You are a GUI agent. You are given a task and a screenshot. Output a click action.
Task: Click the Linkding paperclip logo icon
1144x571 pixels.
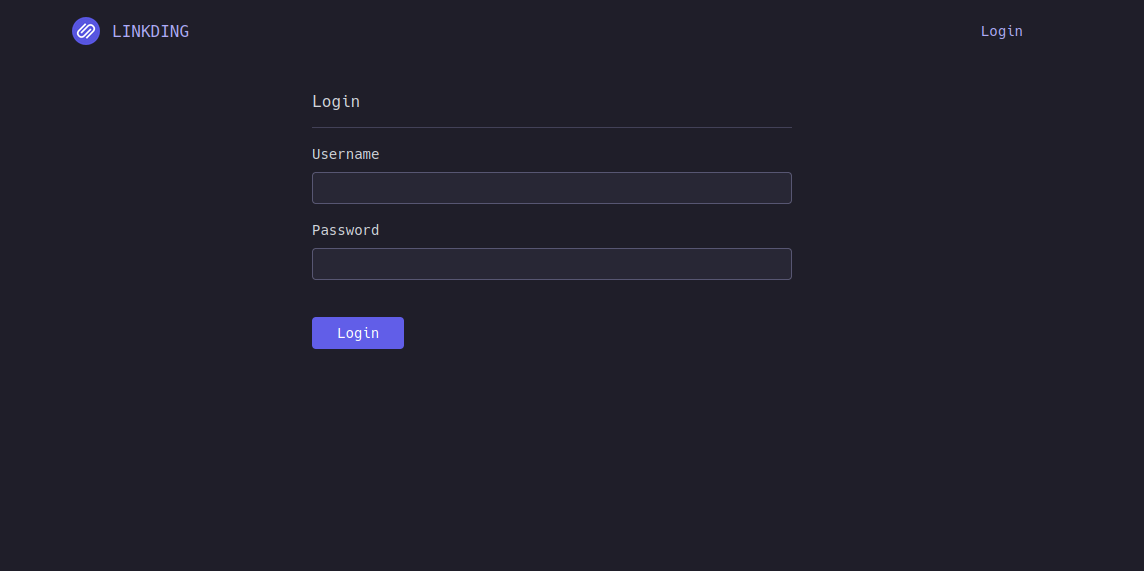pos(86,31)
